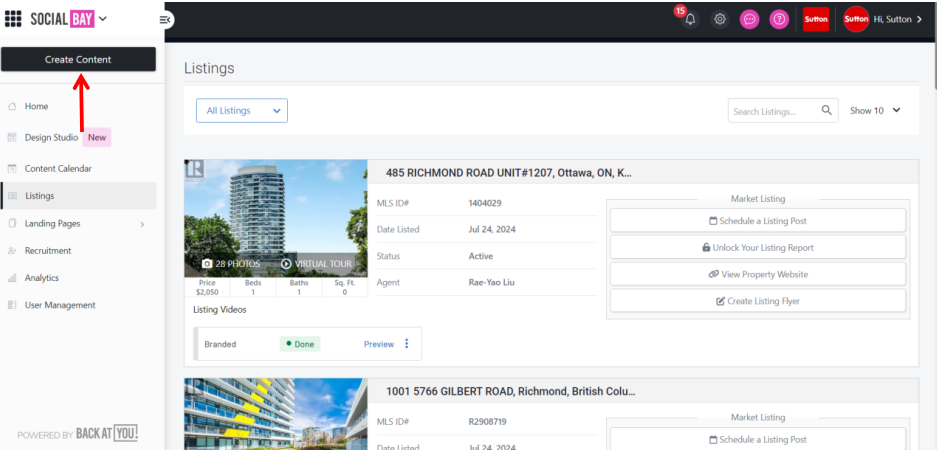
Task: Click 485 Richmond Road Unit#1207 address title
Action: tap(509, 173)
